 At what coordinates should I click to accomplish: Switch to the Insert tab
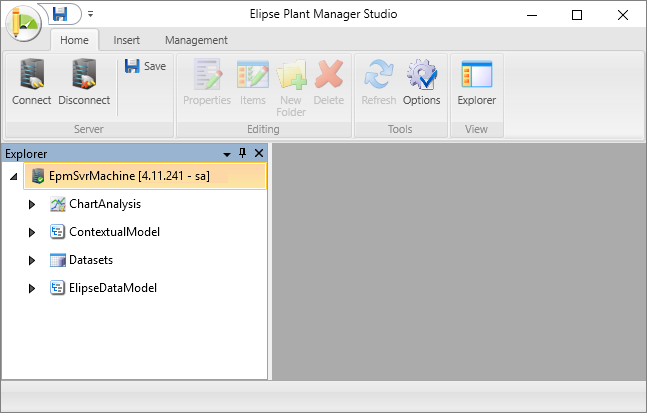[x=126, y=40]
